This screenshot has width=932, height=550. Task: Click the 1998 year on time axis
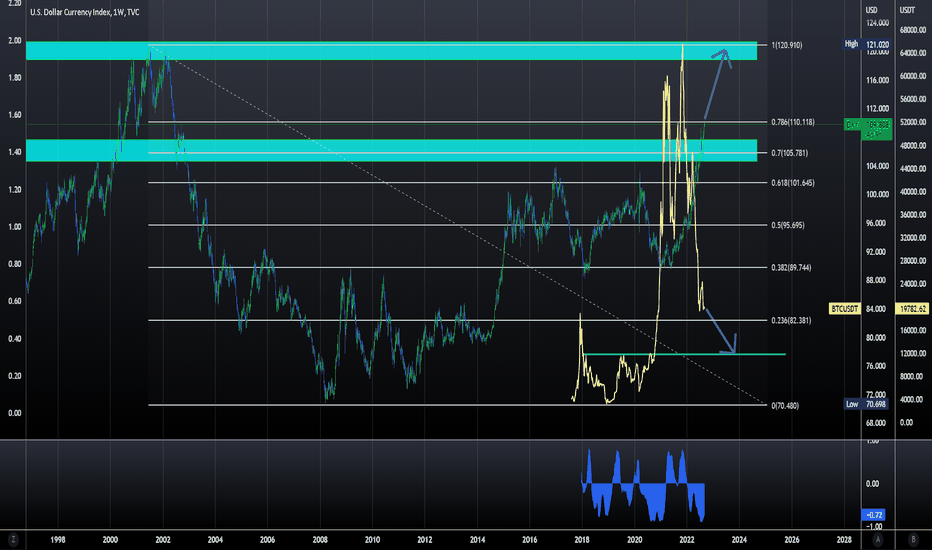pos(58,540)
